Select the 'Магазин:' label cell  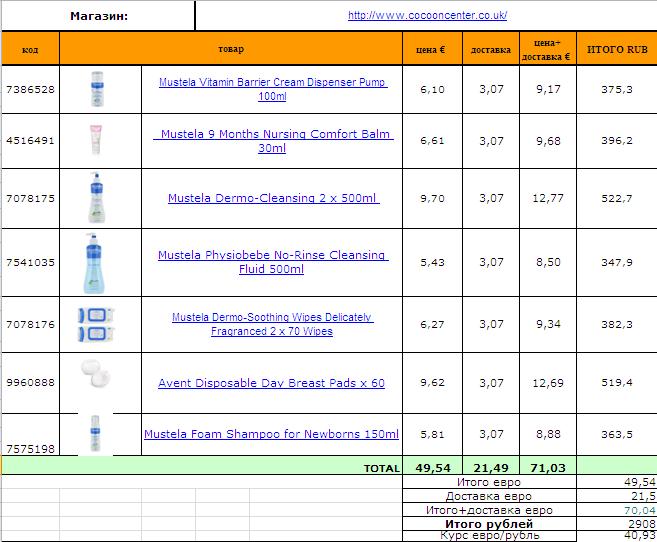click(x=99, y=16)
